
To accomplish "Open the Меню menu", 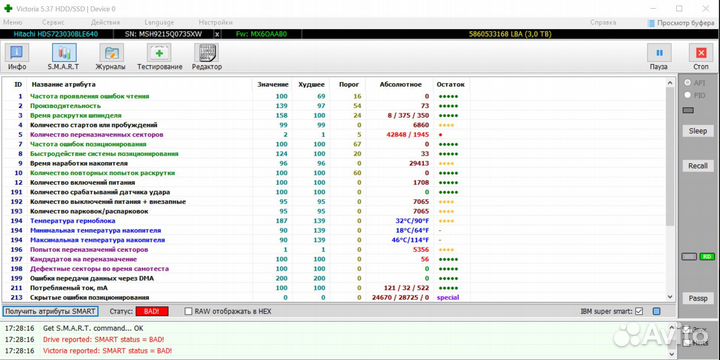I will [x=12, y=22].
